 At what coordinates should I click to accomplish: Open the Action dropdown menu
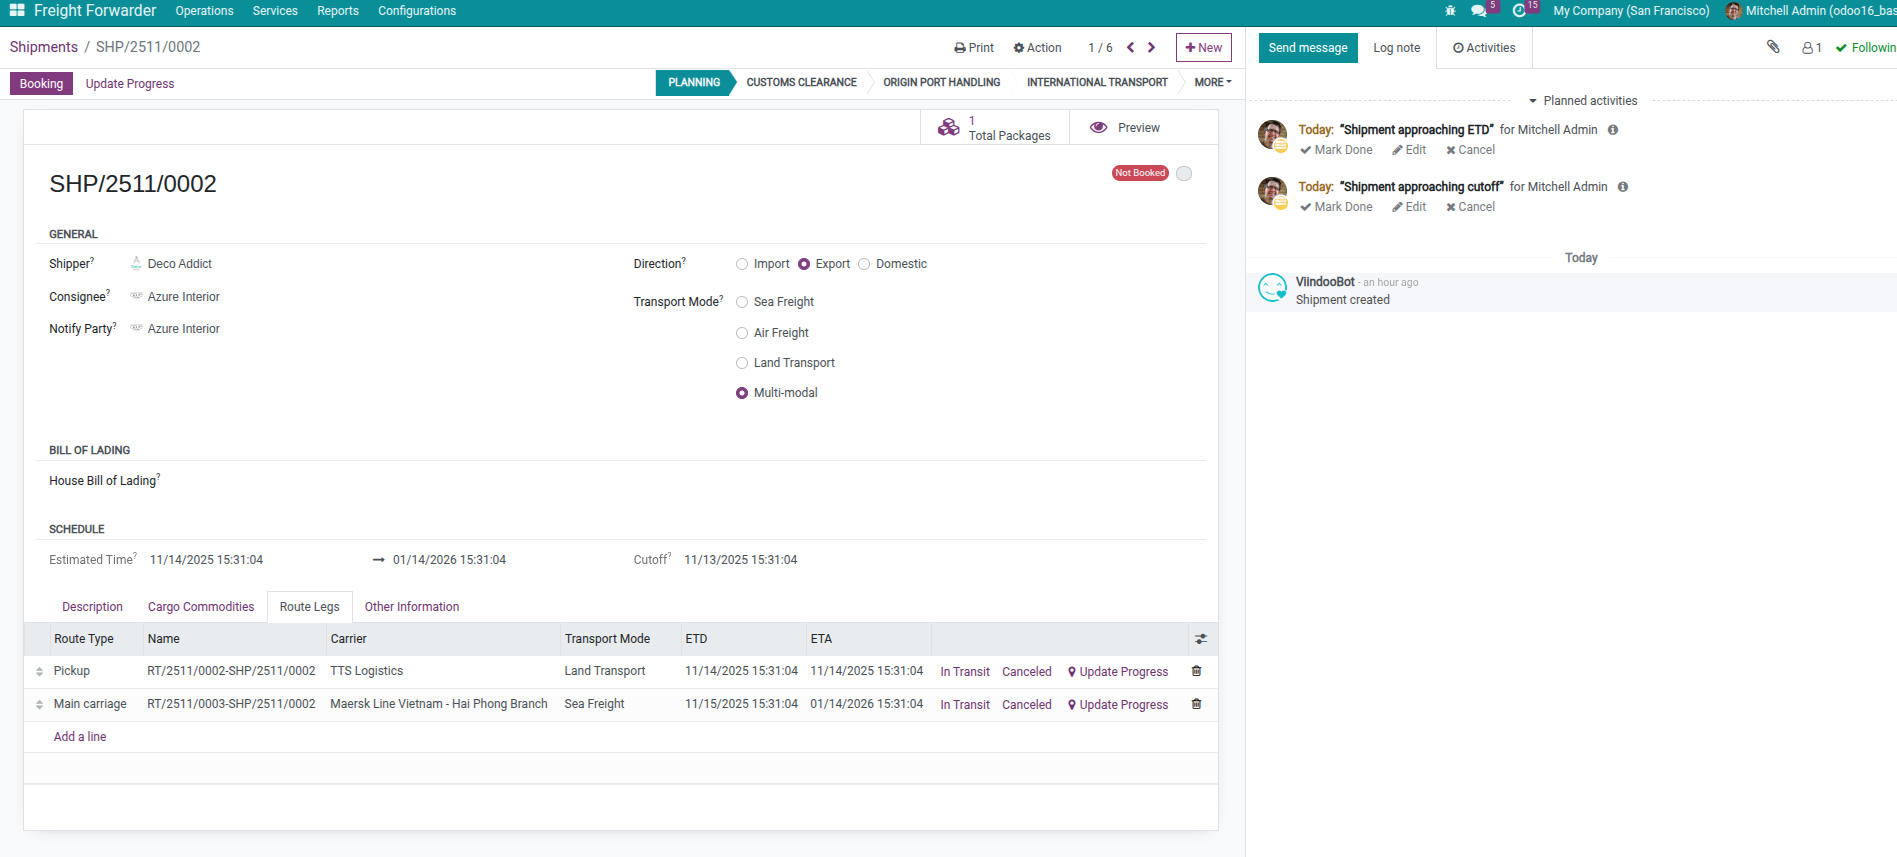[x=1037, y=48]
